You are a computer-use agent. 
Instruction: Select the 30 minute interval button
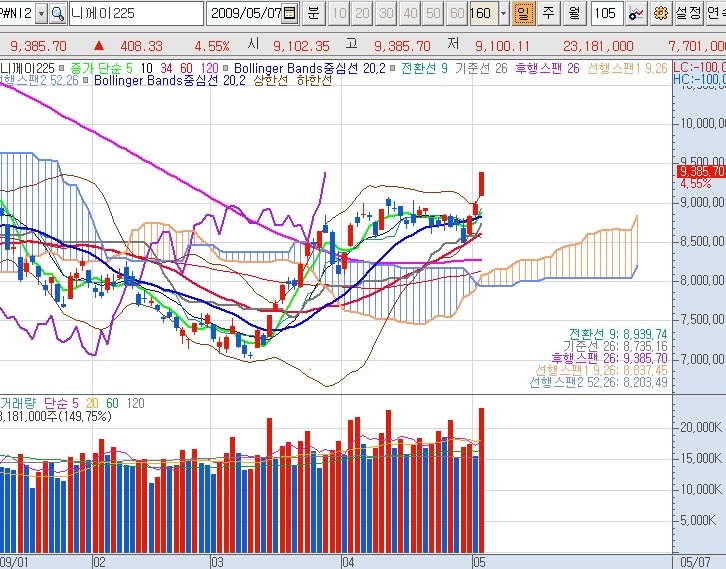coord(386,14)
